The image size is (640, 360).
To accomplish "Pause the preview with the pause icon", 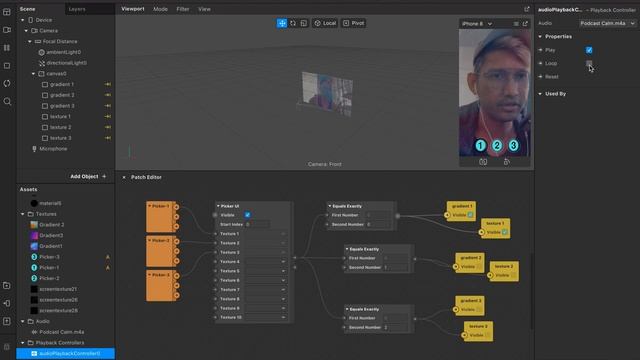I will tap(7, 48).
